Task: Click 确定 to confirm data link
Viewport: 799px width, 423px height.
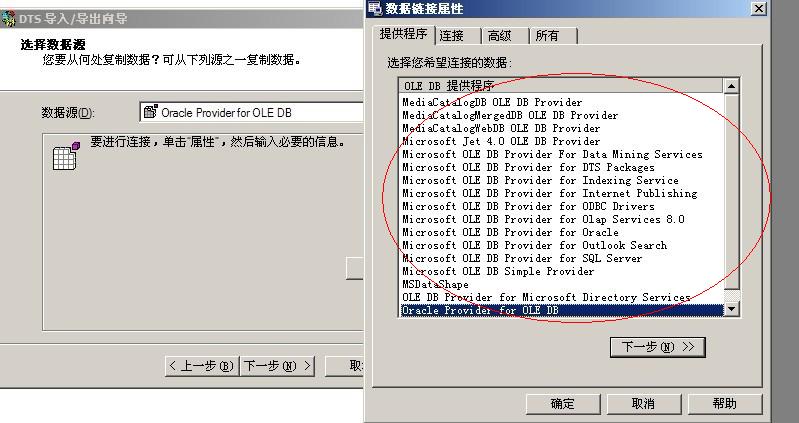Action: 563,404
